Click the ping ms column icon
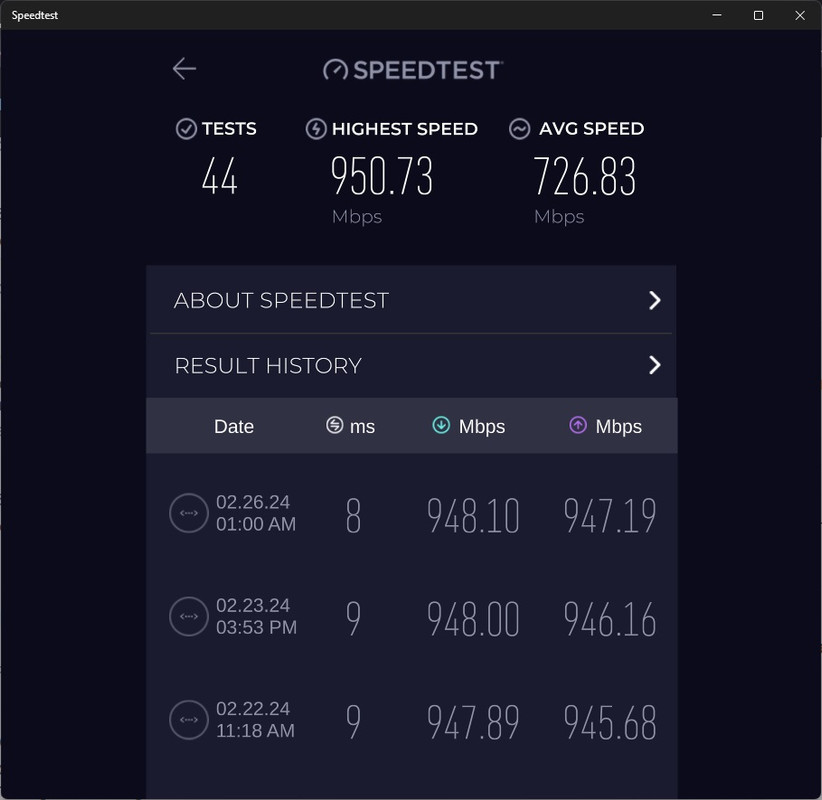The image size is (822, 800). (334, 425)
